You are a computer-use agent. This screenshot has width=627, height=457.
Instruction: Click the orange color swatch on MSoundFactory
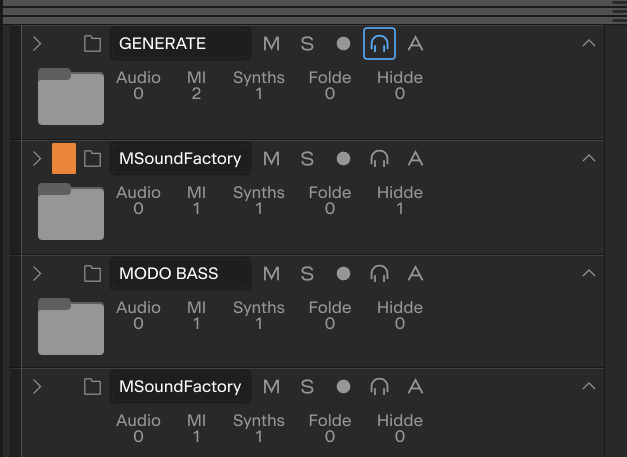click(x=64, y=158)
